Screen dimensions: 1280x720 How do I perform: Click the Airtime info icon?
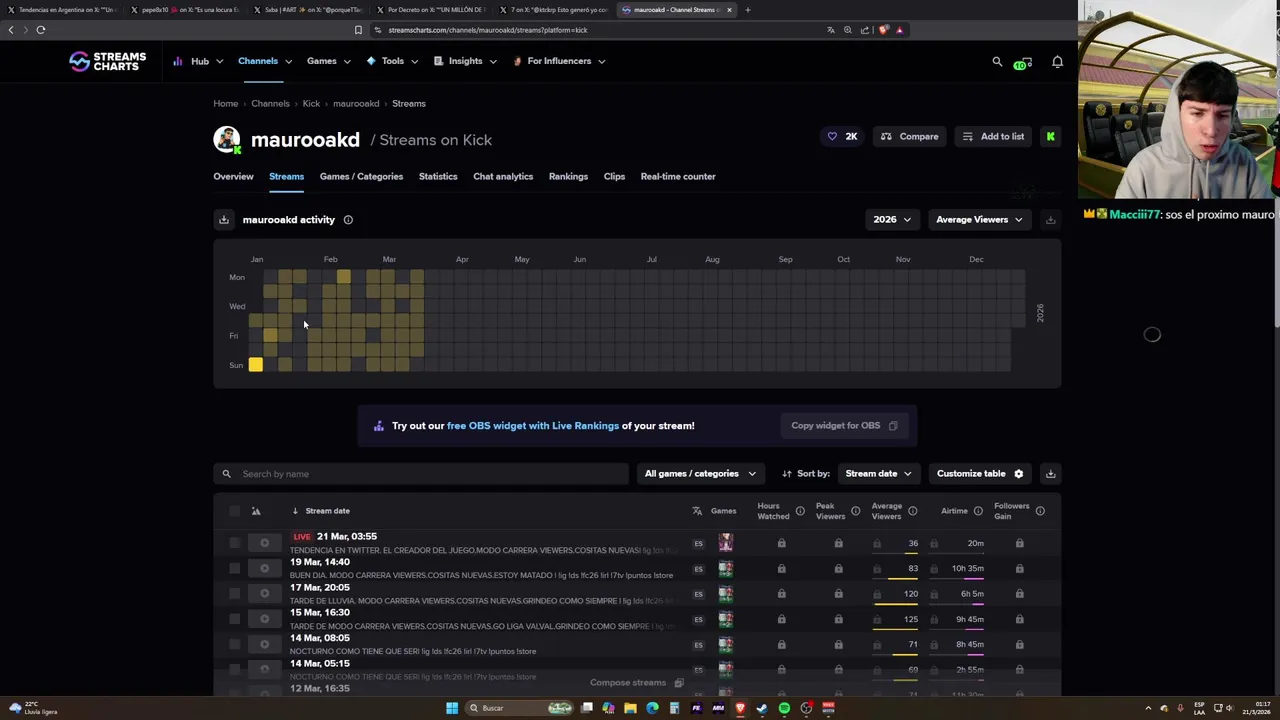[x=978, y=511]
